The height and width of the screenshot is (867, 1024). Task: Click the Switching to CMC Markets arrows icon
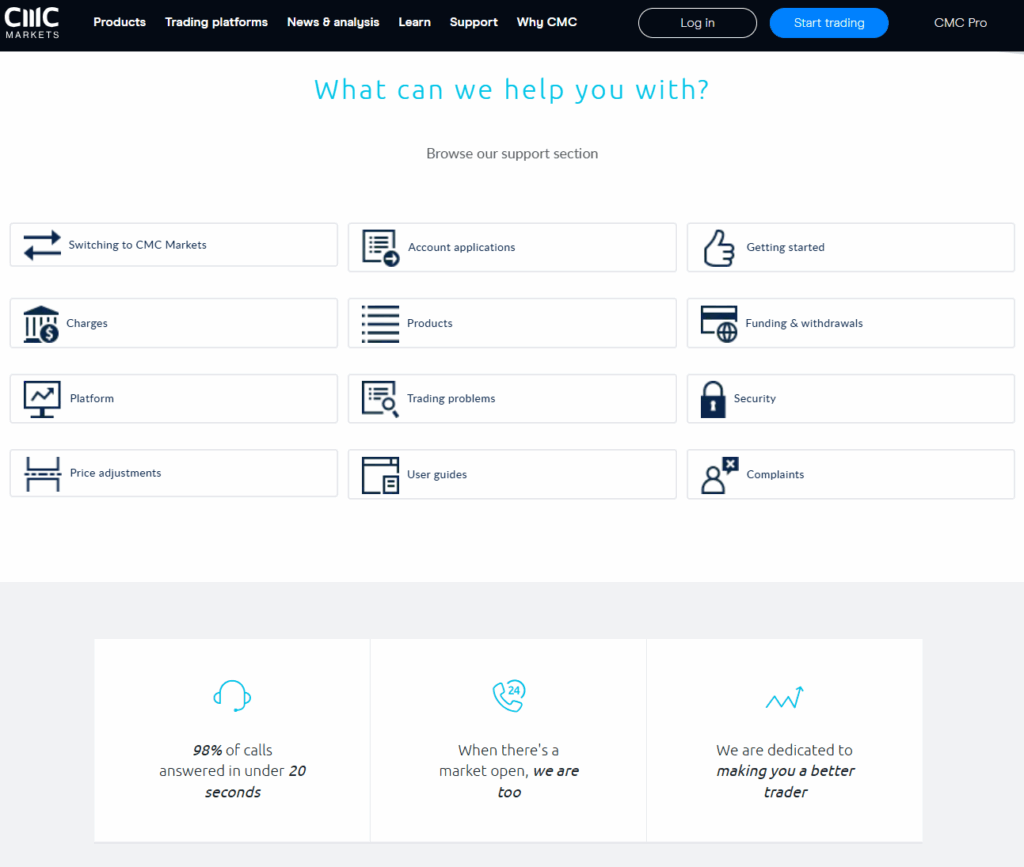(42, 245)
